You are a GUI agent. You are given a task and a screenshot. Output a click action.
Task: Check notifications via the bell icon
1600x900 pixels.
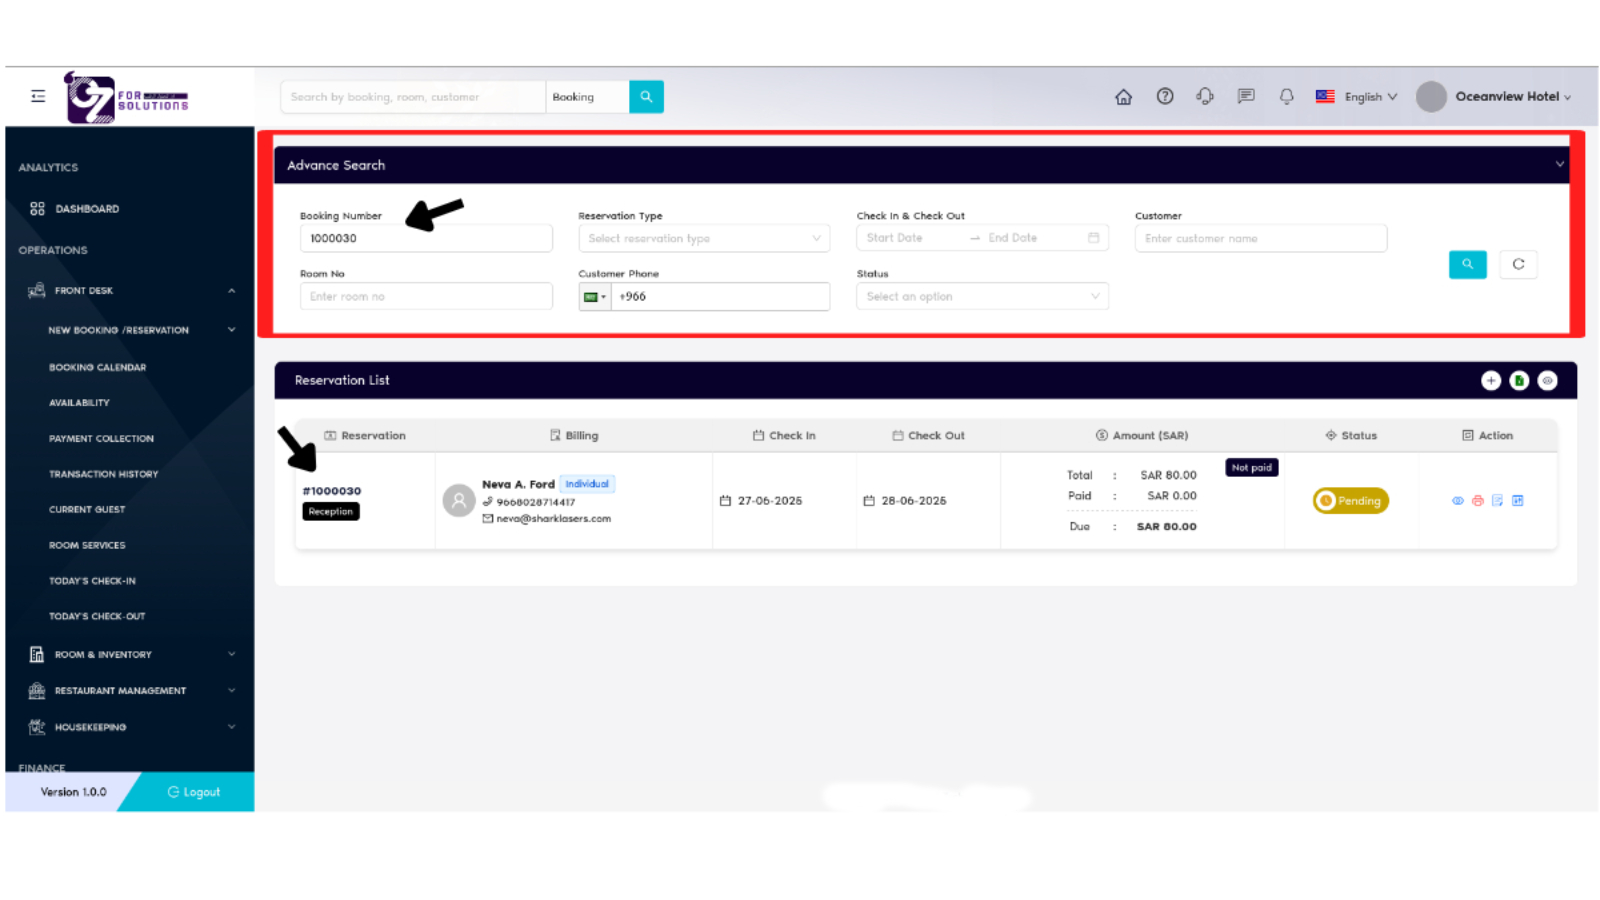click(x=1286, y=96)
